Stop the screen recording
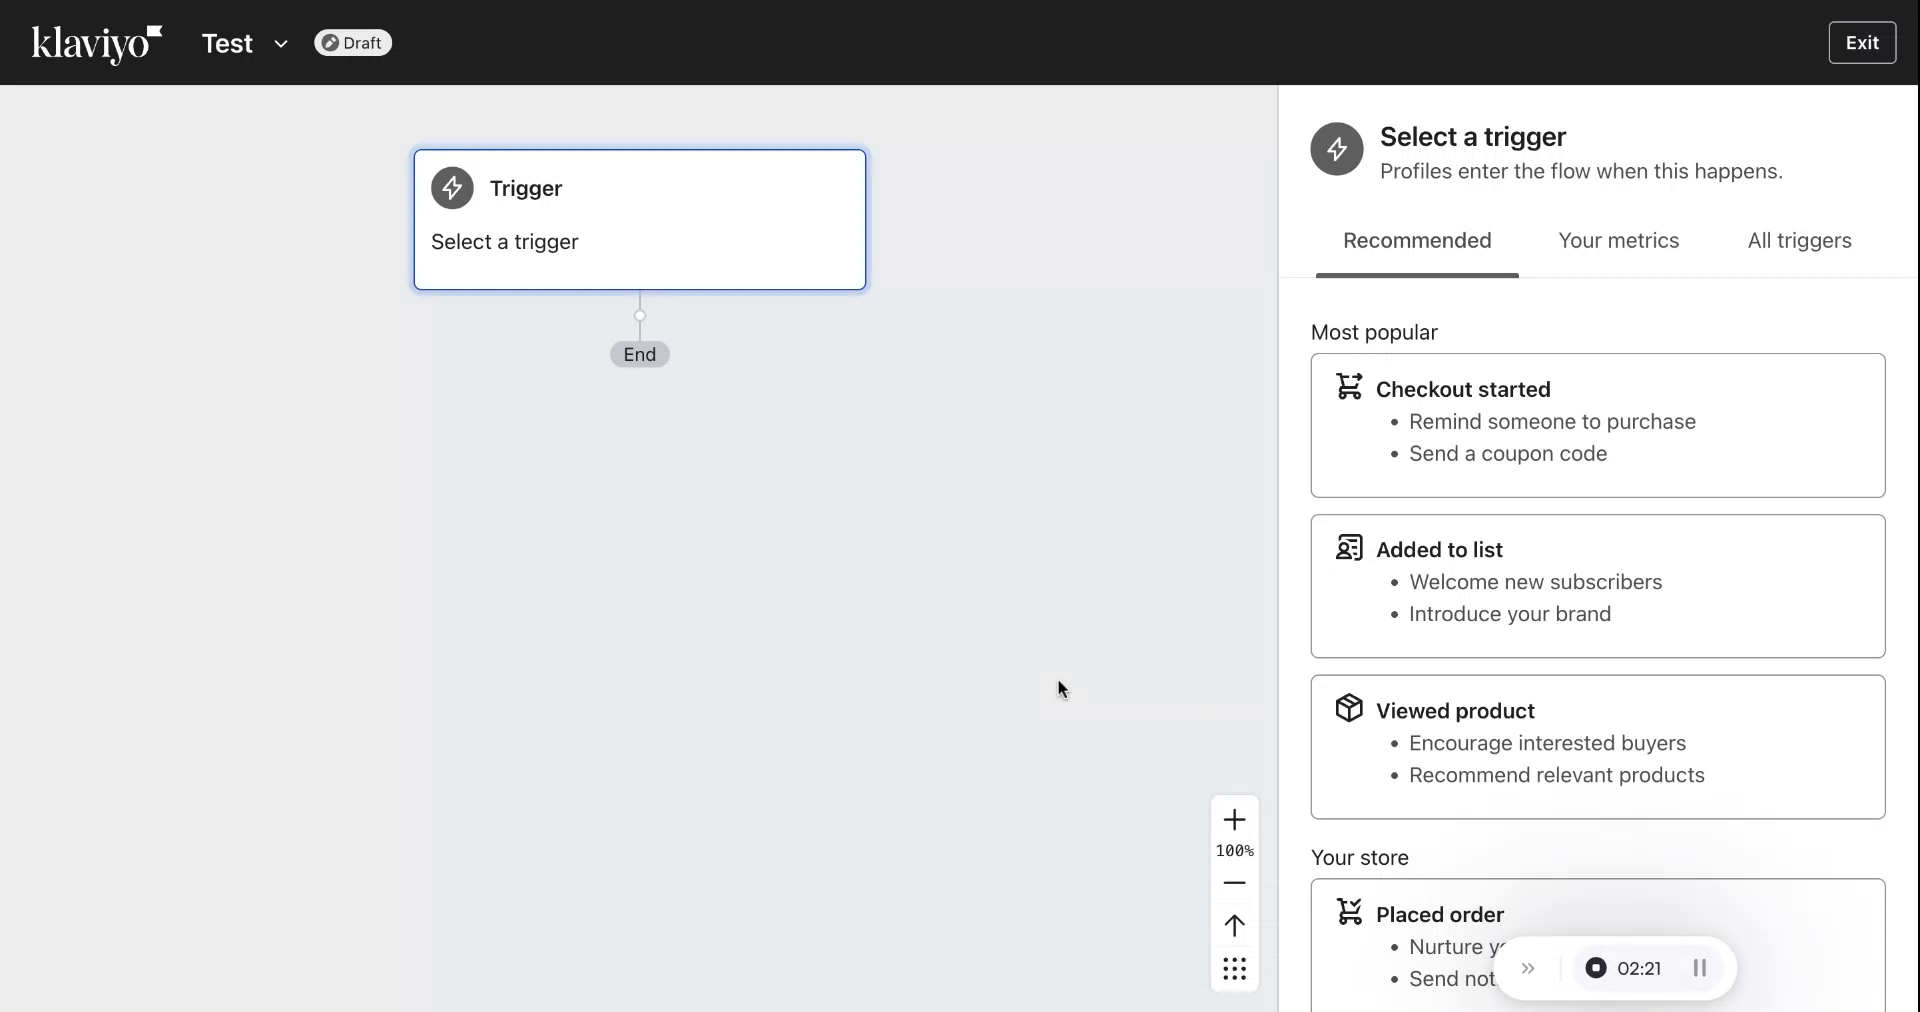The height and width of the screenshot is (1012, 1920). [x=1595, y=968]
